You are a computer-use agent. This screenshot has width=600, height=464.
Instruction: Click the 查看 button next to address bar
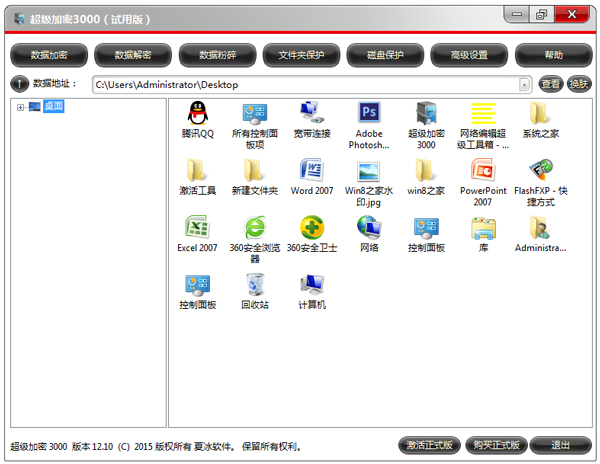pyautogui.click(x=550, y=85)
